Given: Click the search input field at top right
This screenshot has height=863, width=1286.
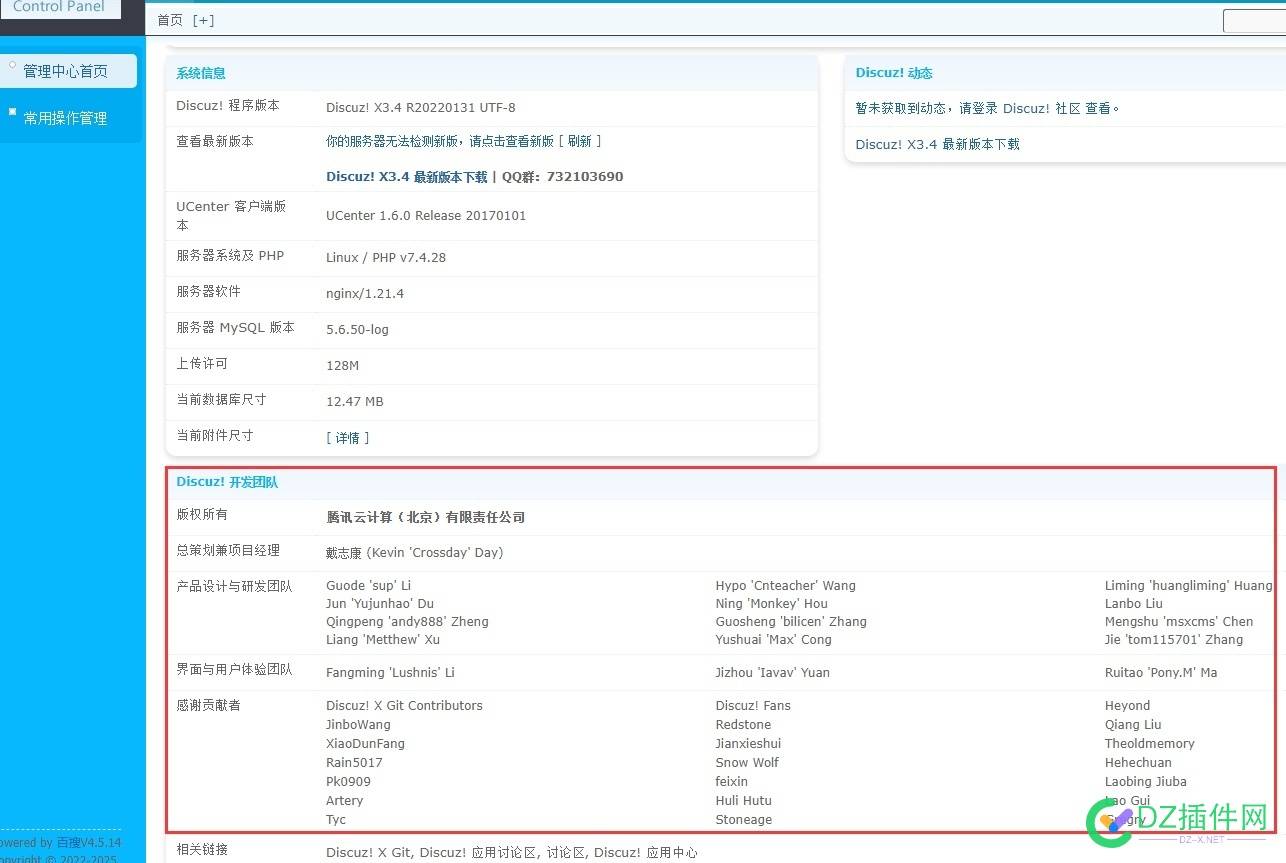Looking at the screenshot, I should coord(1254,20).
